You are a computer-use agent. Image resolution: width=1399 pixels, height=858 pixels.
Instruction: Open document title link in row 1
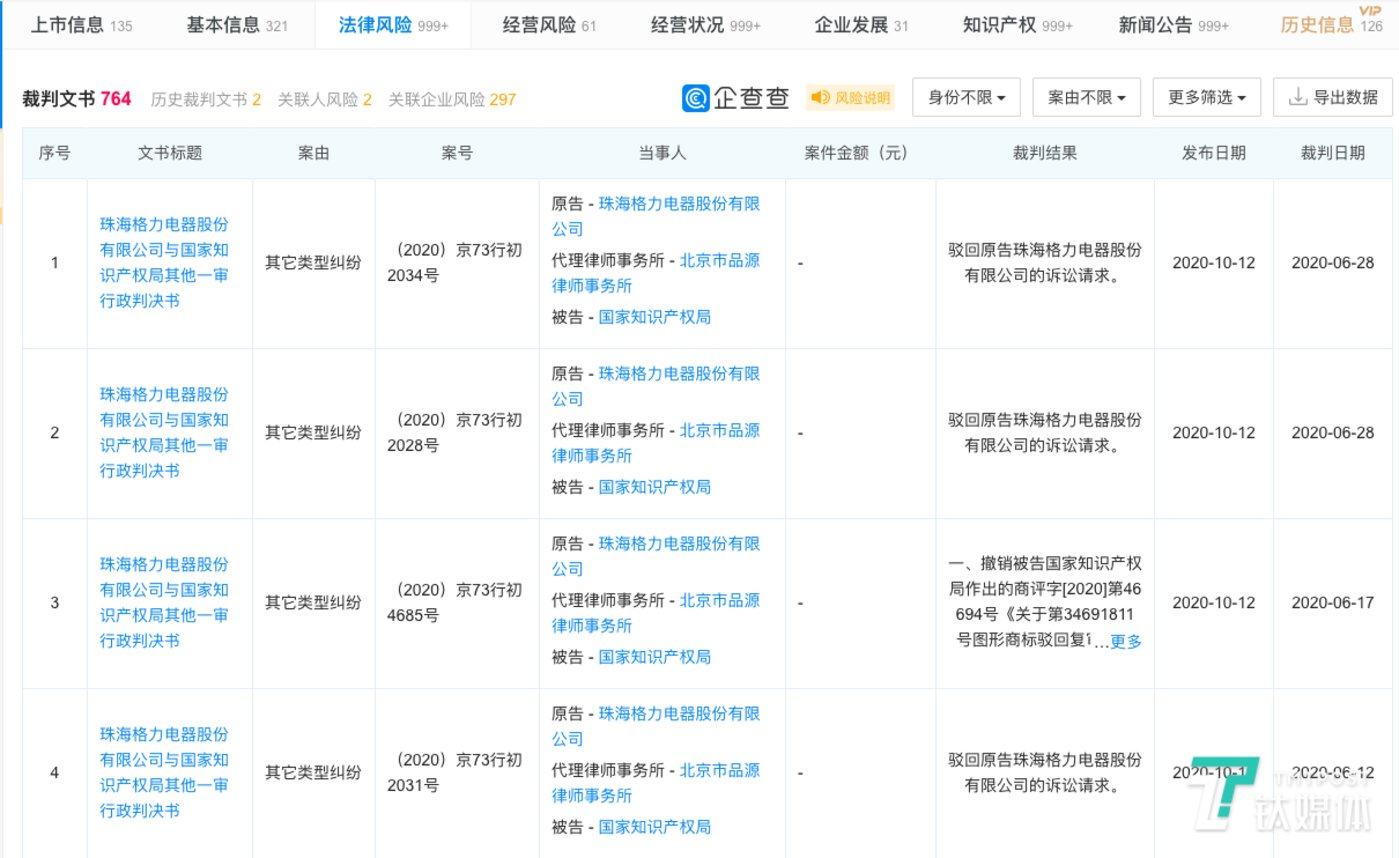pyautogui.click(x=164, y=263)
